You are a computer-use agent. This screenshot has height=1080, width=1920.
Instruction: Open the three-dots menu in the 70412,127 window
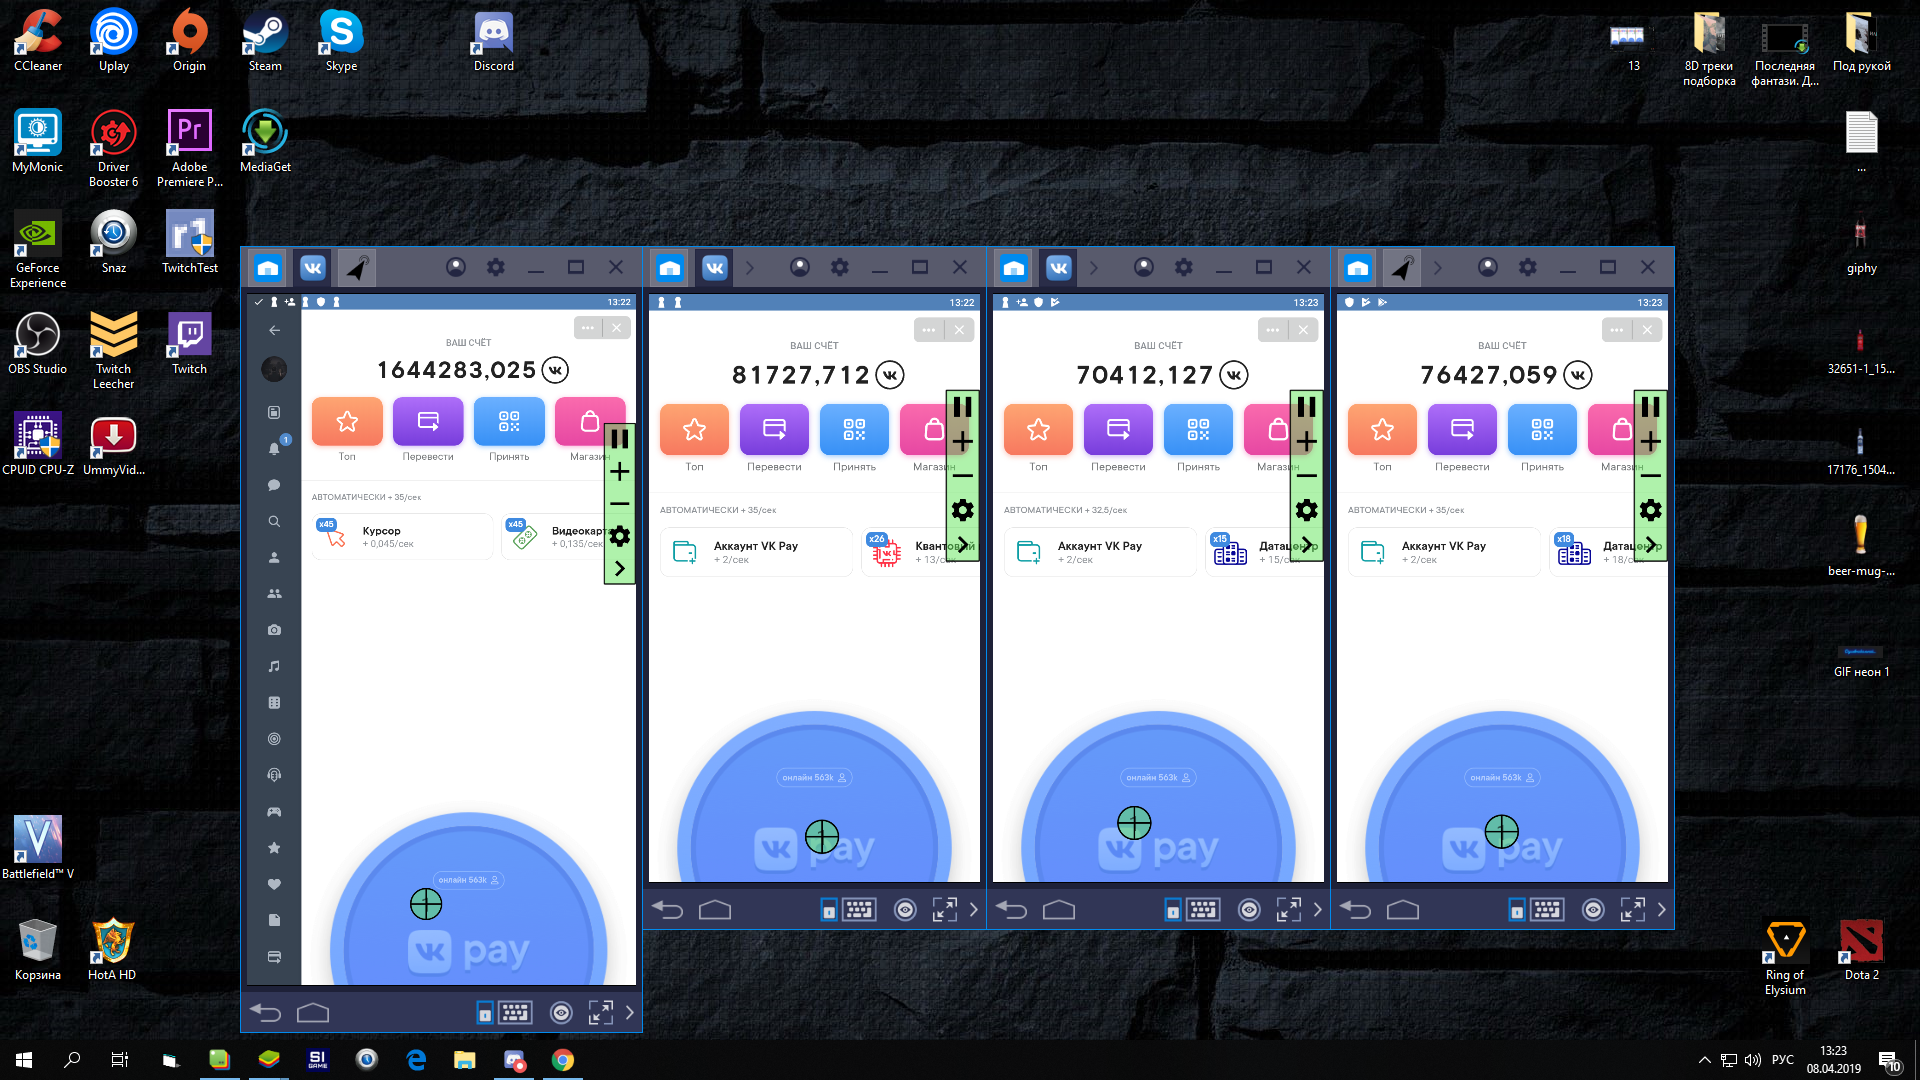(x=1272, y=330)
